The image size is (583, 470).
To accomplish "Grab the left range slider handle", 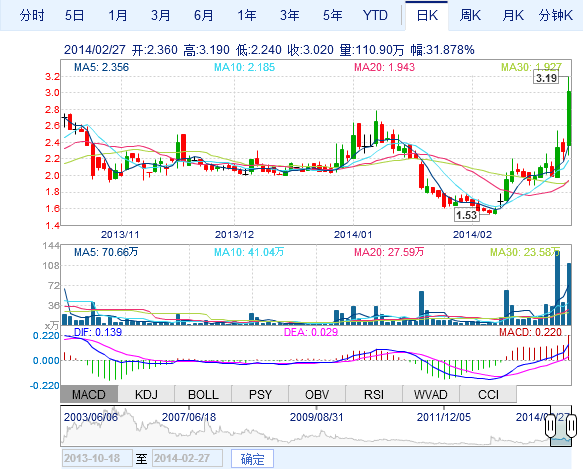I will 550,425.
